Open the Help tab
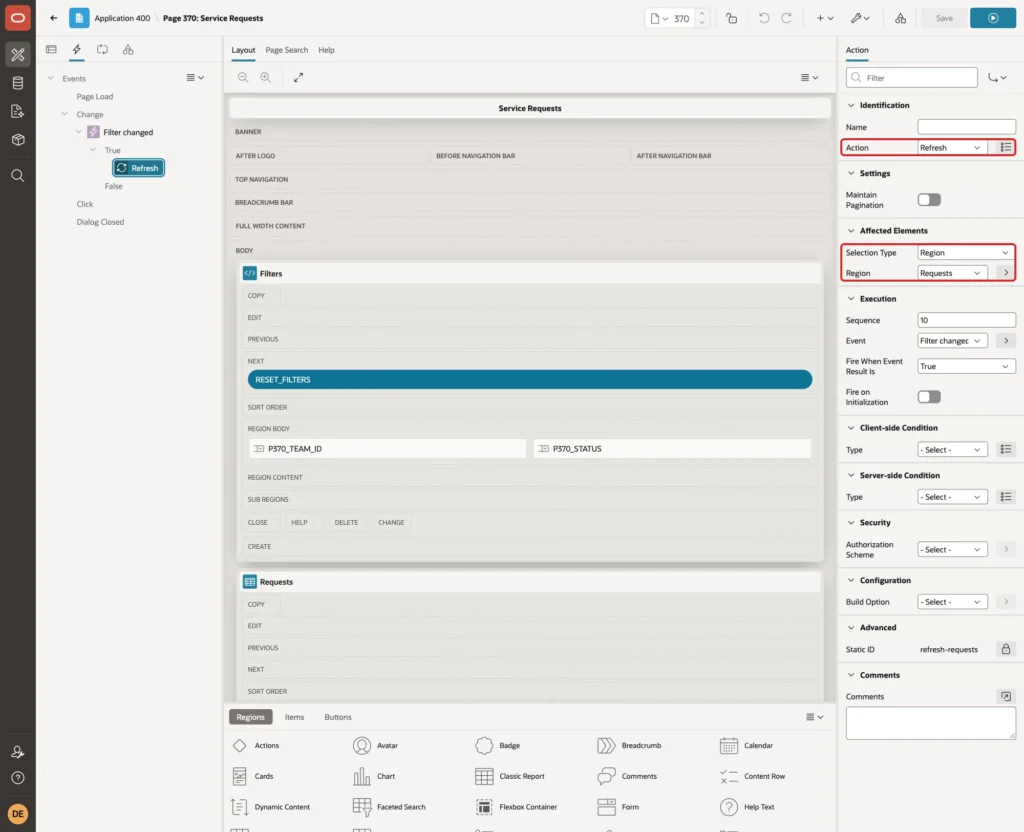The image size is (1024, 832). (x=327, y=50)
